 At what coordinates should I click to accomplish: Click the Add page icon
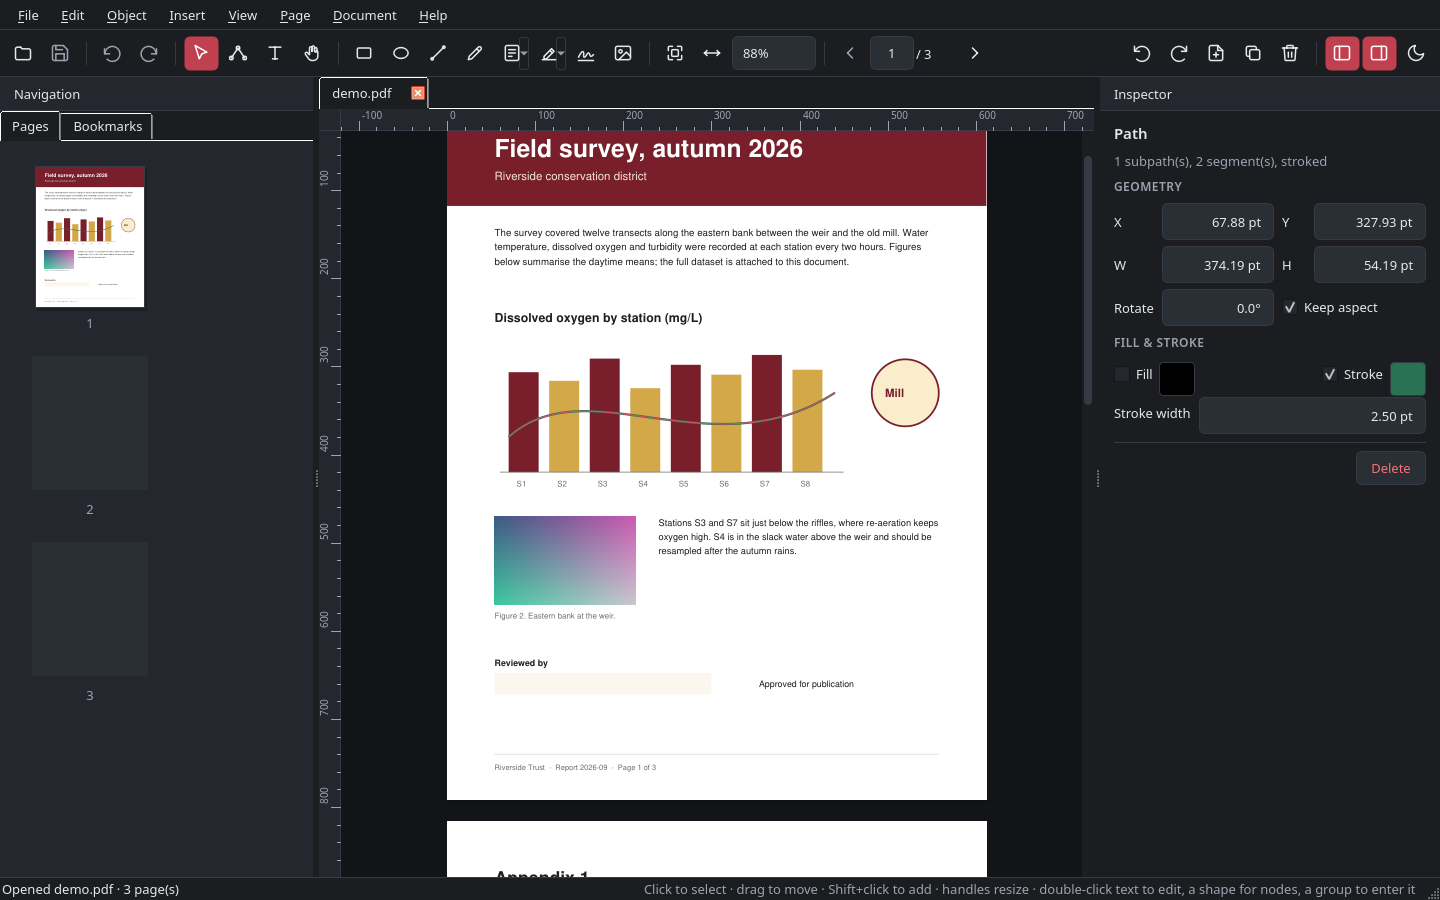point(1216,53)
